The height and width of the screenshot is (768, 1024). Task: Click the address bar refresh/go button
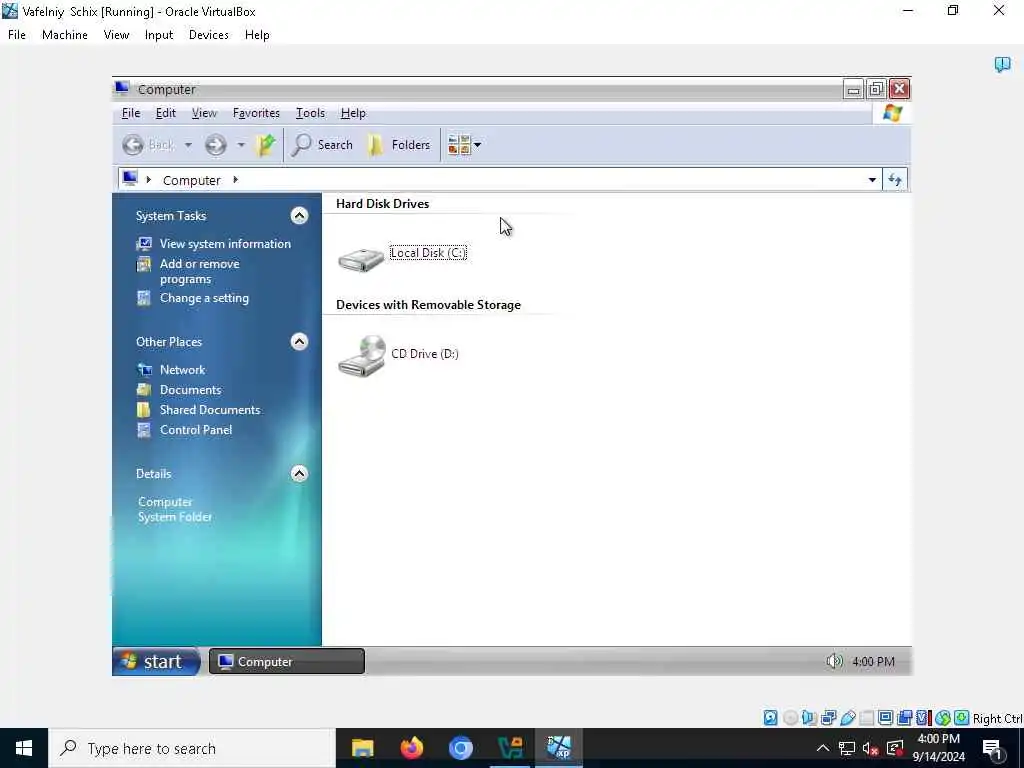(895, 180)
